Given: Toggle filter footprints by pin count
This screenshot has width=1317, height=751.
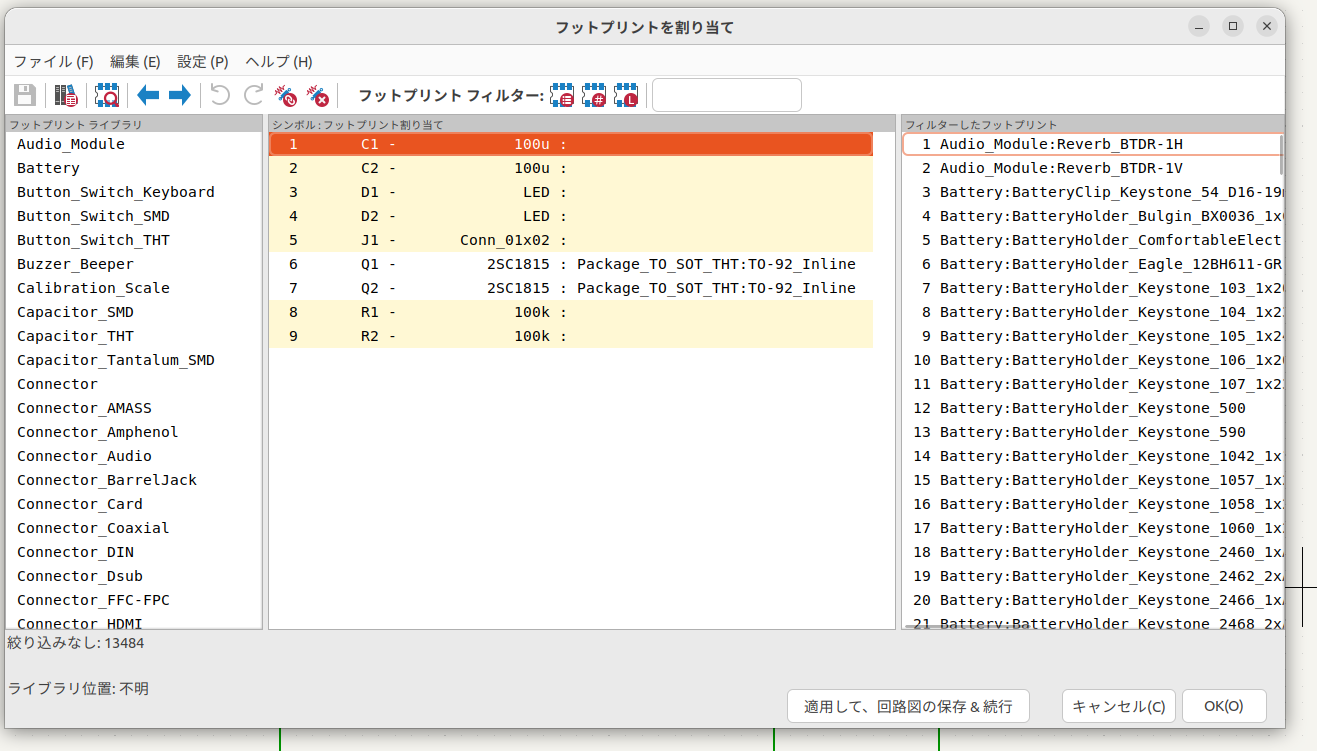Looking at the screenshot, I should pyautogui.click(x=594, y=96).
